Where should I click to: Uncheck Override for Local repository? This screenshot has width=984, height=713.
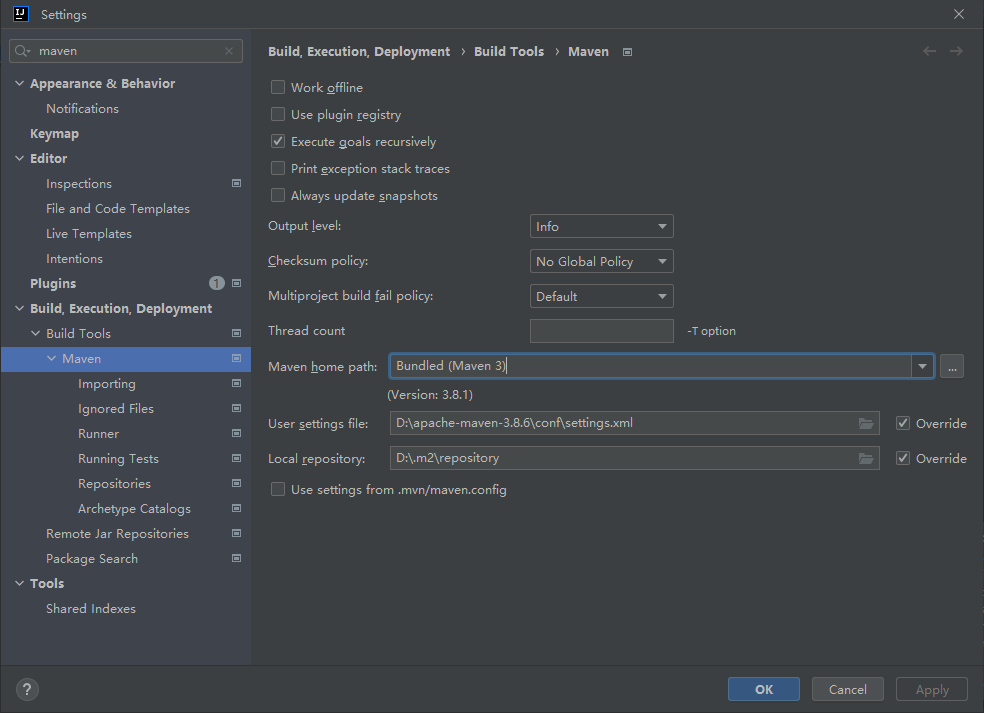coord(903,458)
